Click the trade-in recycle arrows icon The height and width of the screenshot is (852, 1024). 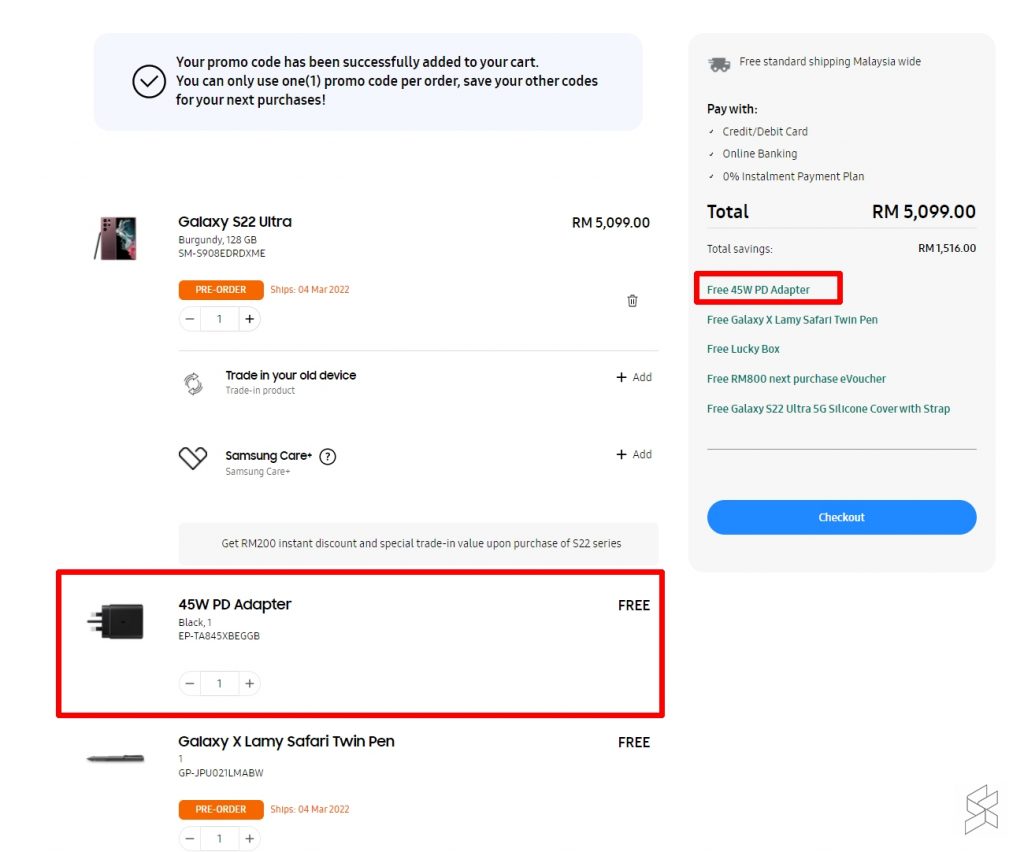[193, 383]
